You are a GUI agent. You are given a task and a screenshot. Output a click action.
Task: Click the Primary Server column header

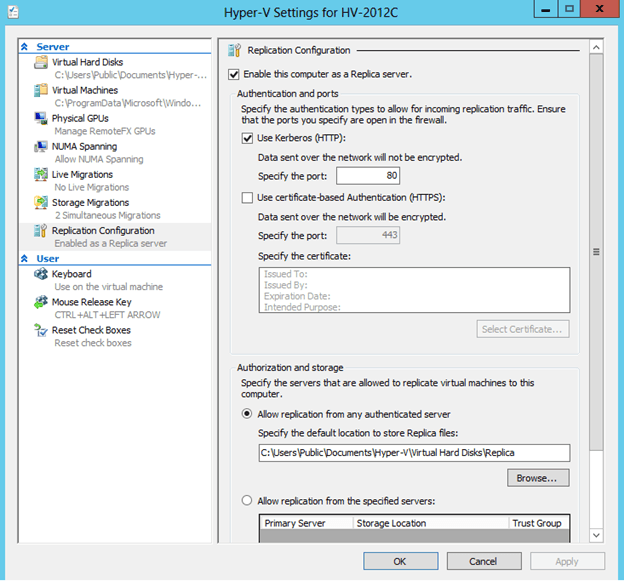(306, 523)
